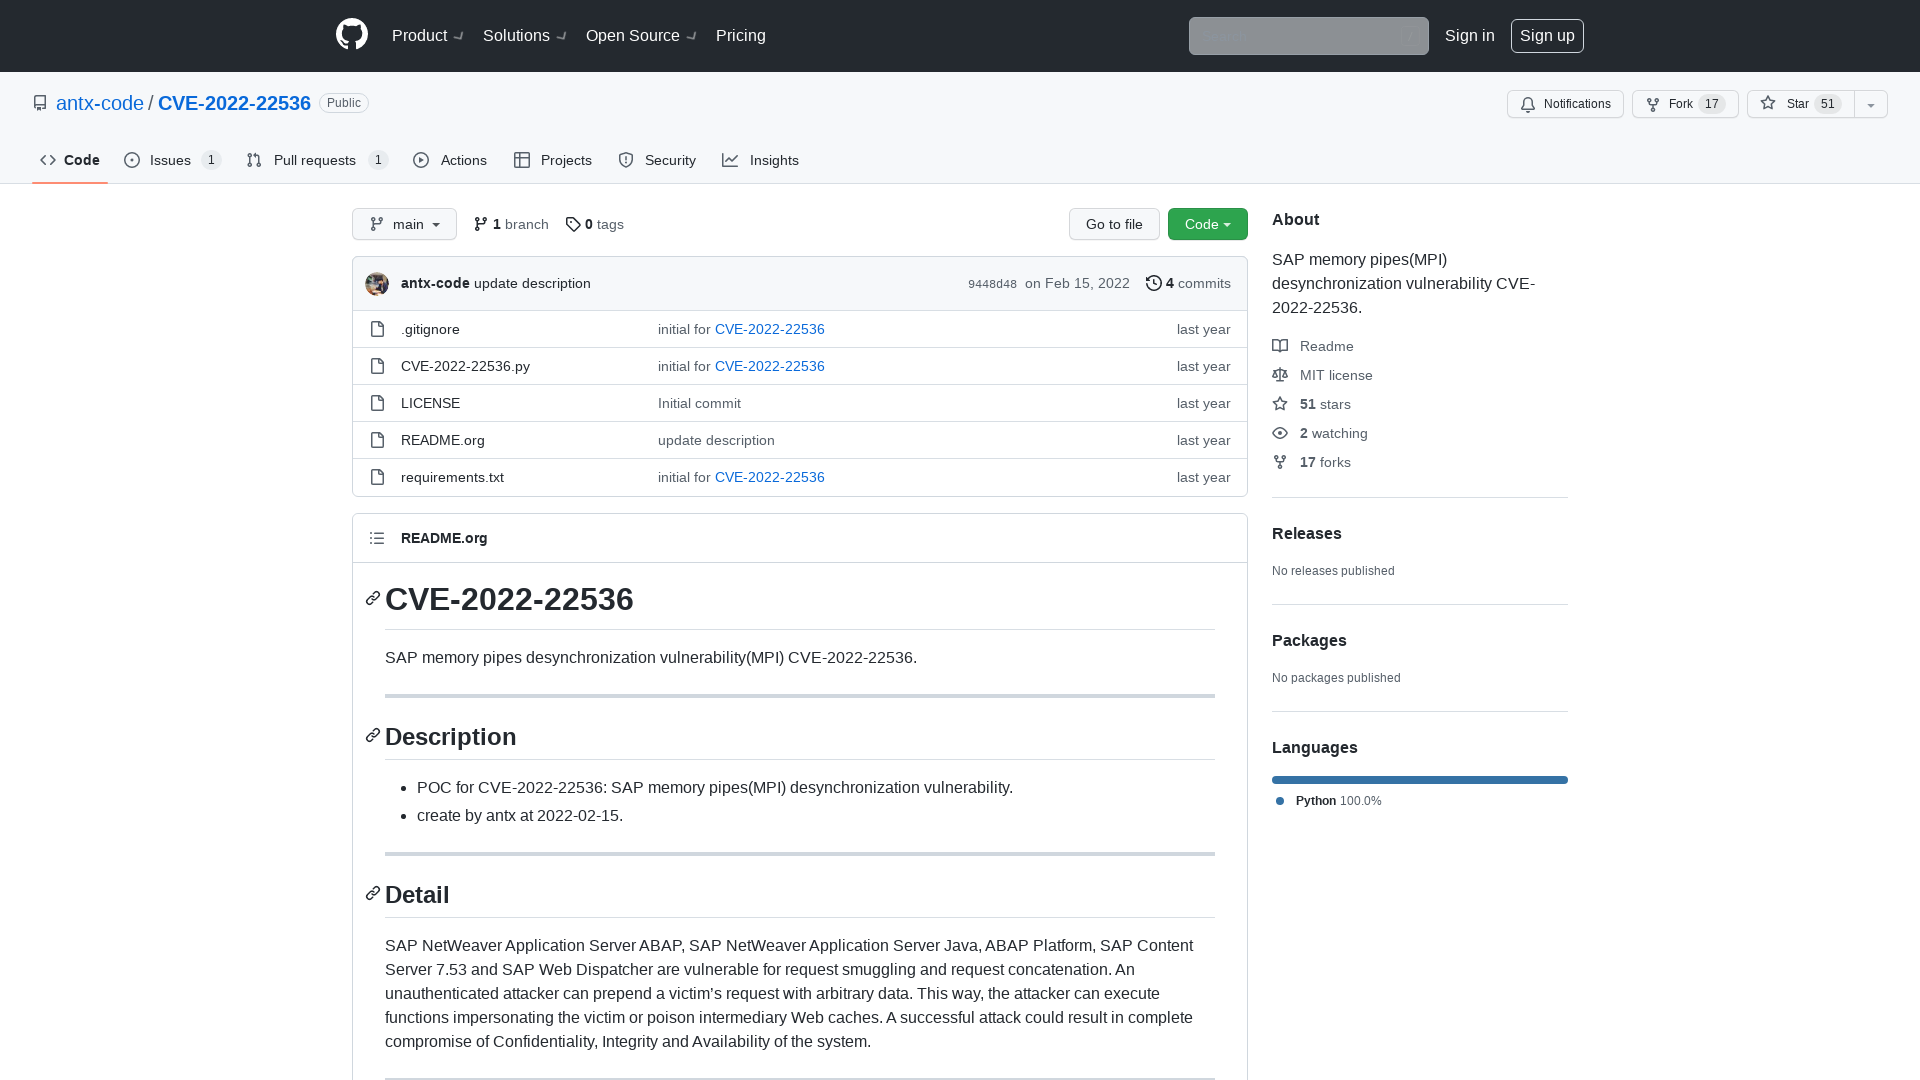The image size is (1920, 1080).
Task: Open the update description commit message in header
Action: [x=532, y=283]
